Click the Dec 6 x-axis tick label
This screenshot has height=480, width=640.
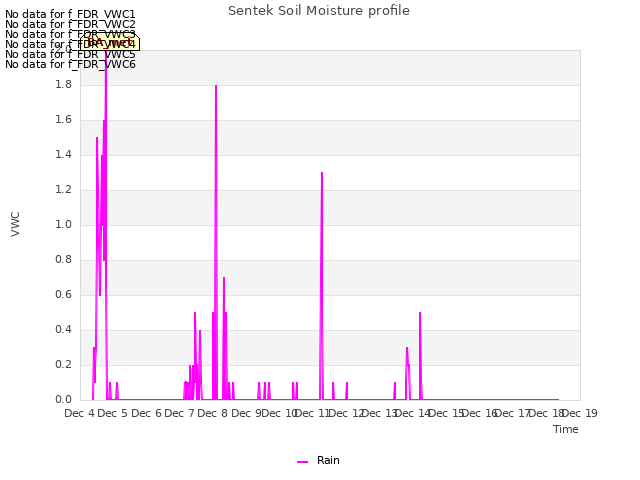[x=146, y=413]
